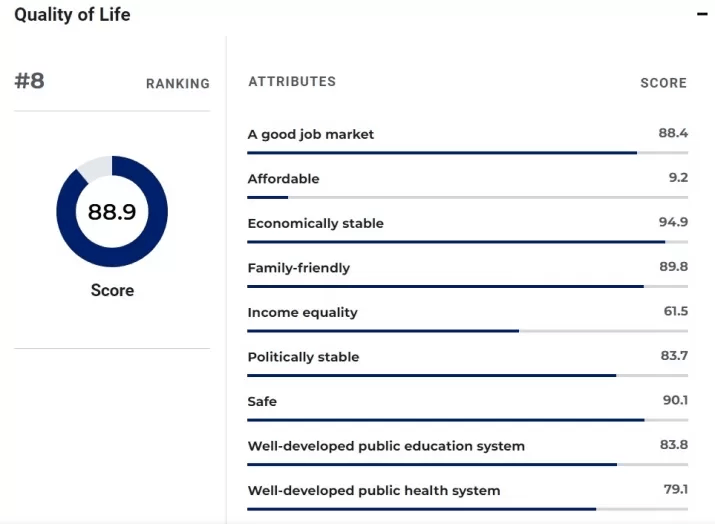The height and width of the screenshot is (524, 715).
Task: Click the Economically stable progress bar
Action: [x=467, y=242]
